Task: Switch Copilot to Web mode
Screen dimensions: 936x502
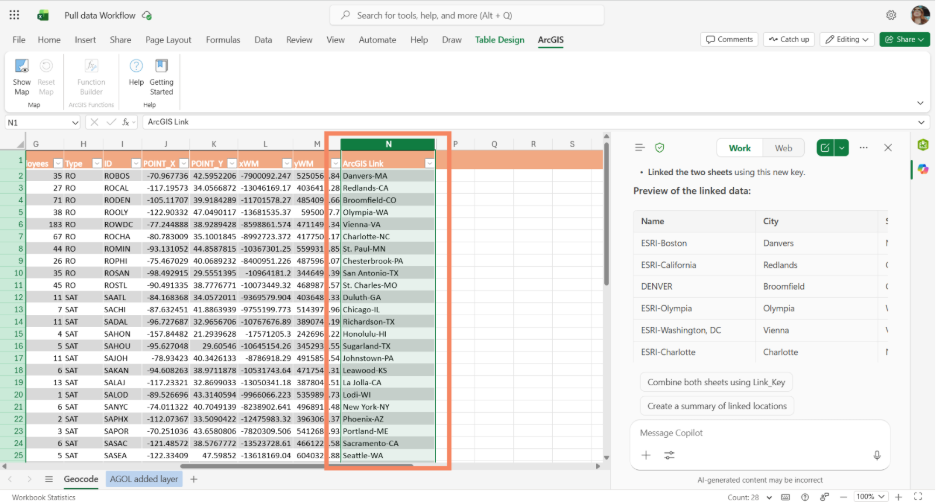Action: 783,148
